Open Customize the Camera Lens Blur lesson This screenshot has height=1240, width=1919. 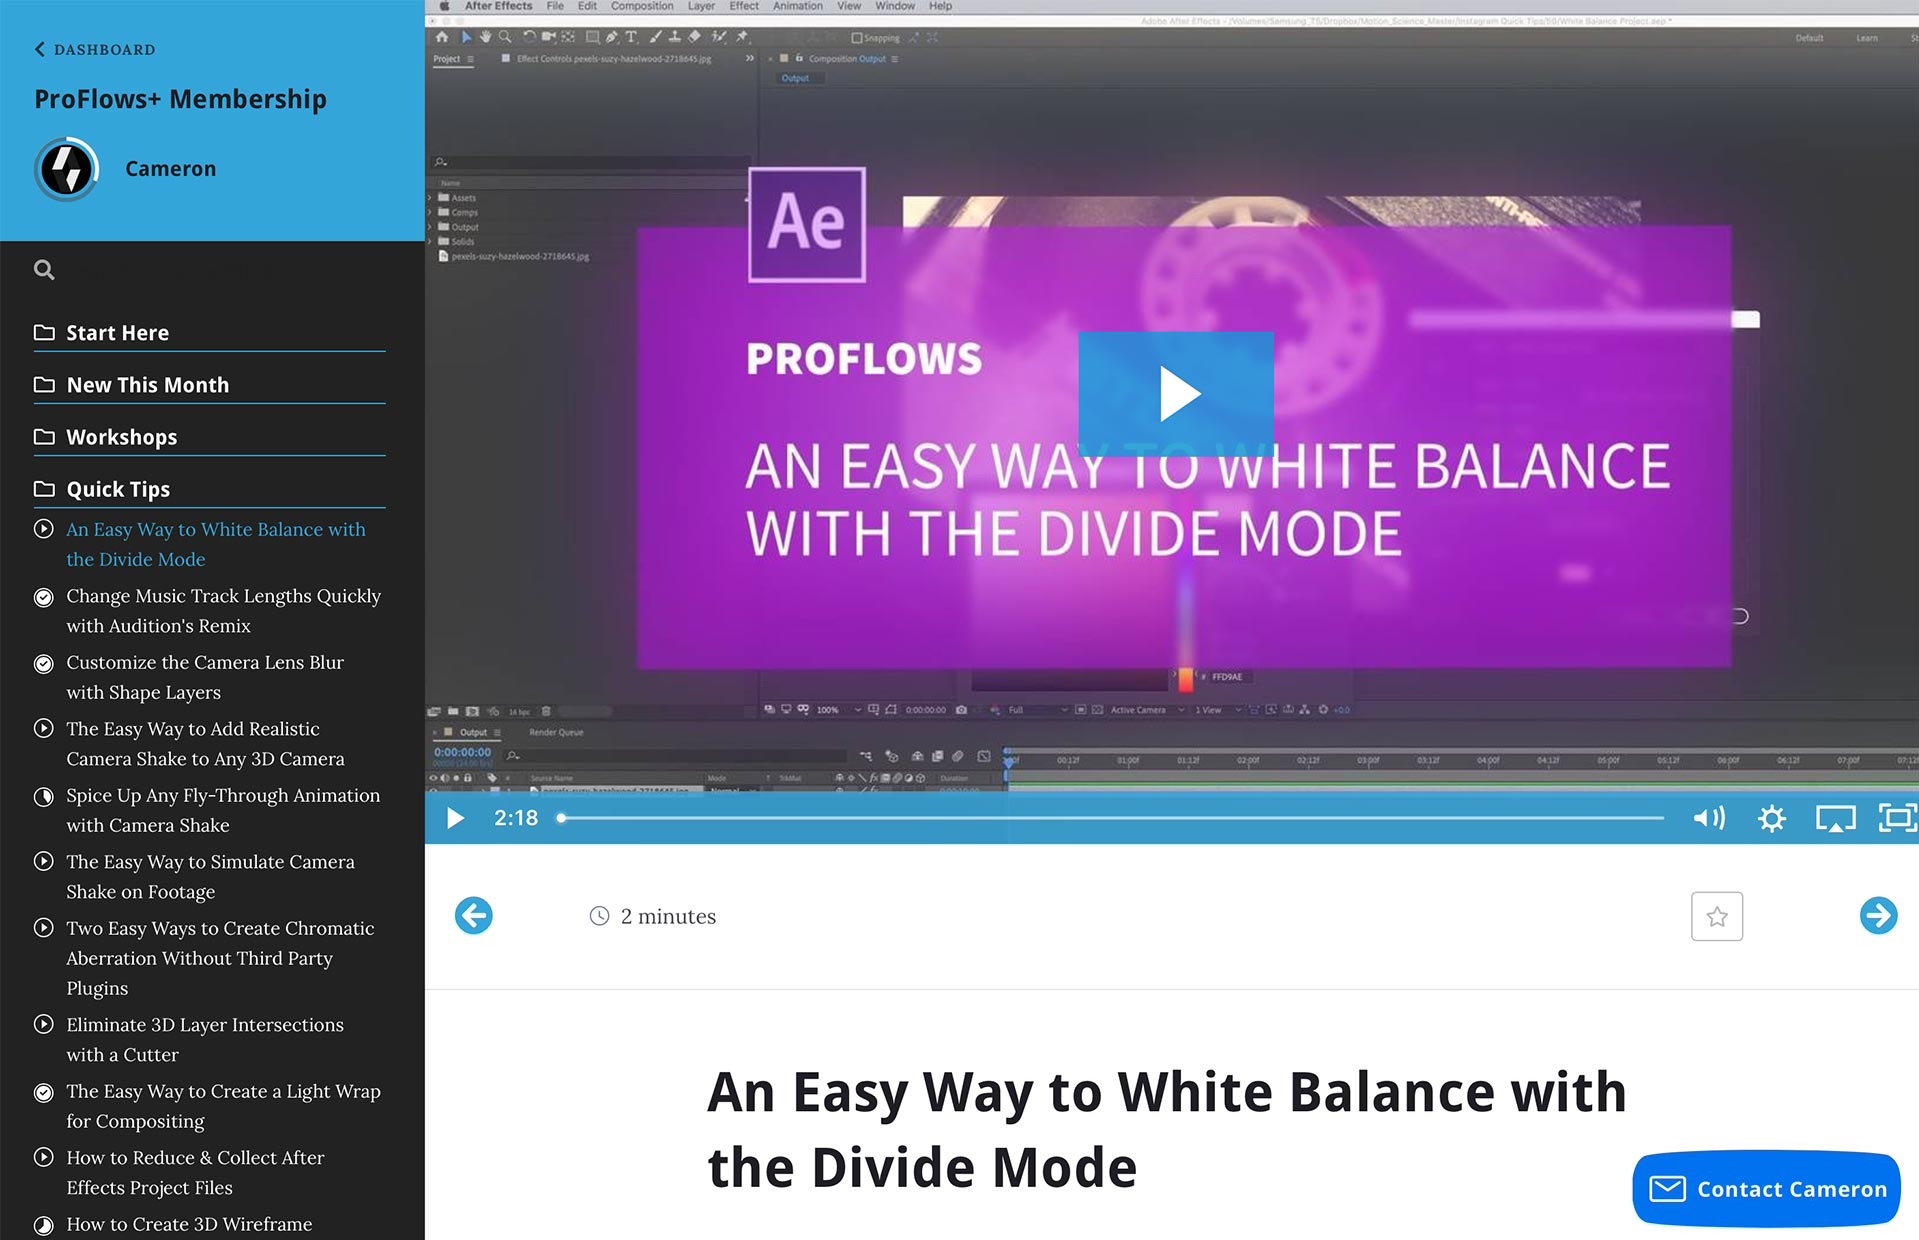click(205, 677)
